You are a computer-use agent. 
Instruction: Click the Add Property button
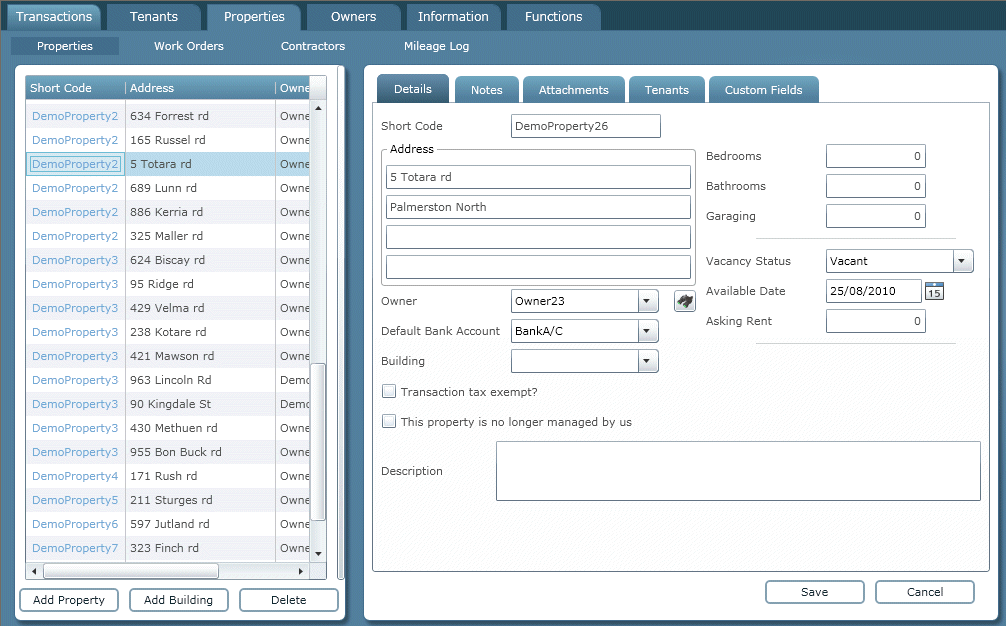pyautogui.click(x=69, y=600)
